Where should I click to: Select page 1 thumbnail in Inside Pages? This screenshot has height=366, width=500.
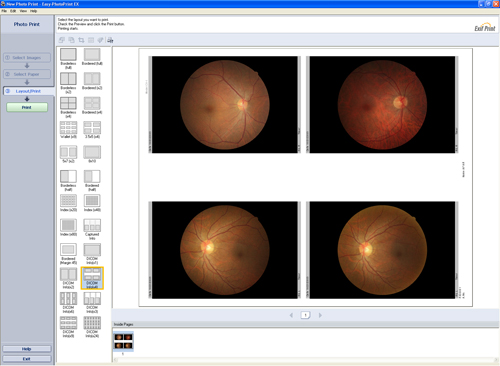pos(123,342)
